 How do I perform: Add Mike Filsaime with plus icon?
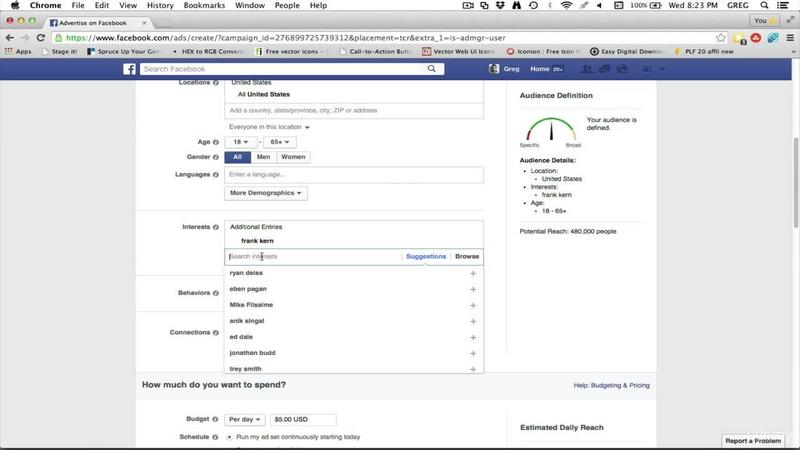(473, 305)
